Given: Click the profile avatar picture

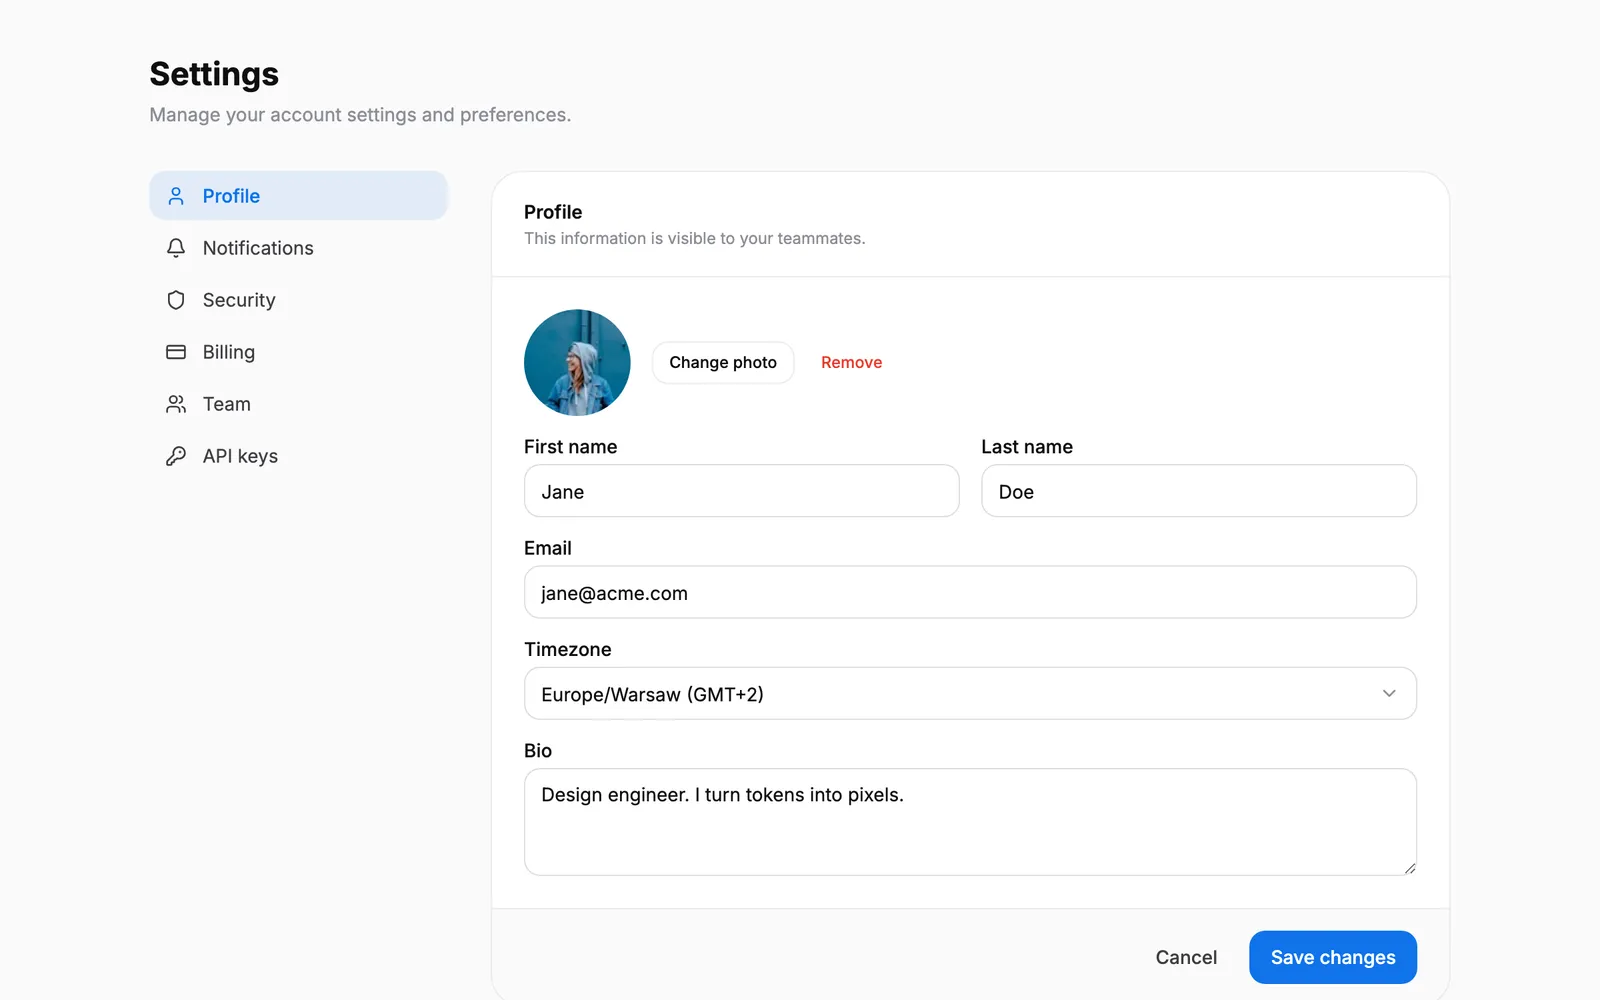Looking at the screenshot, I should (577, 362).
